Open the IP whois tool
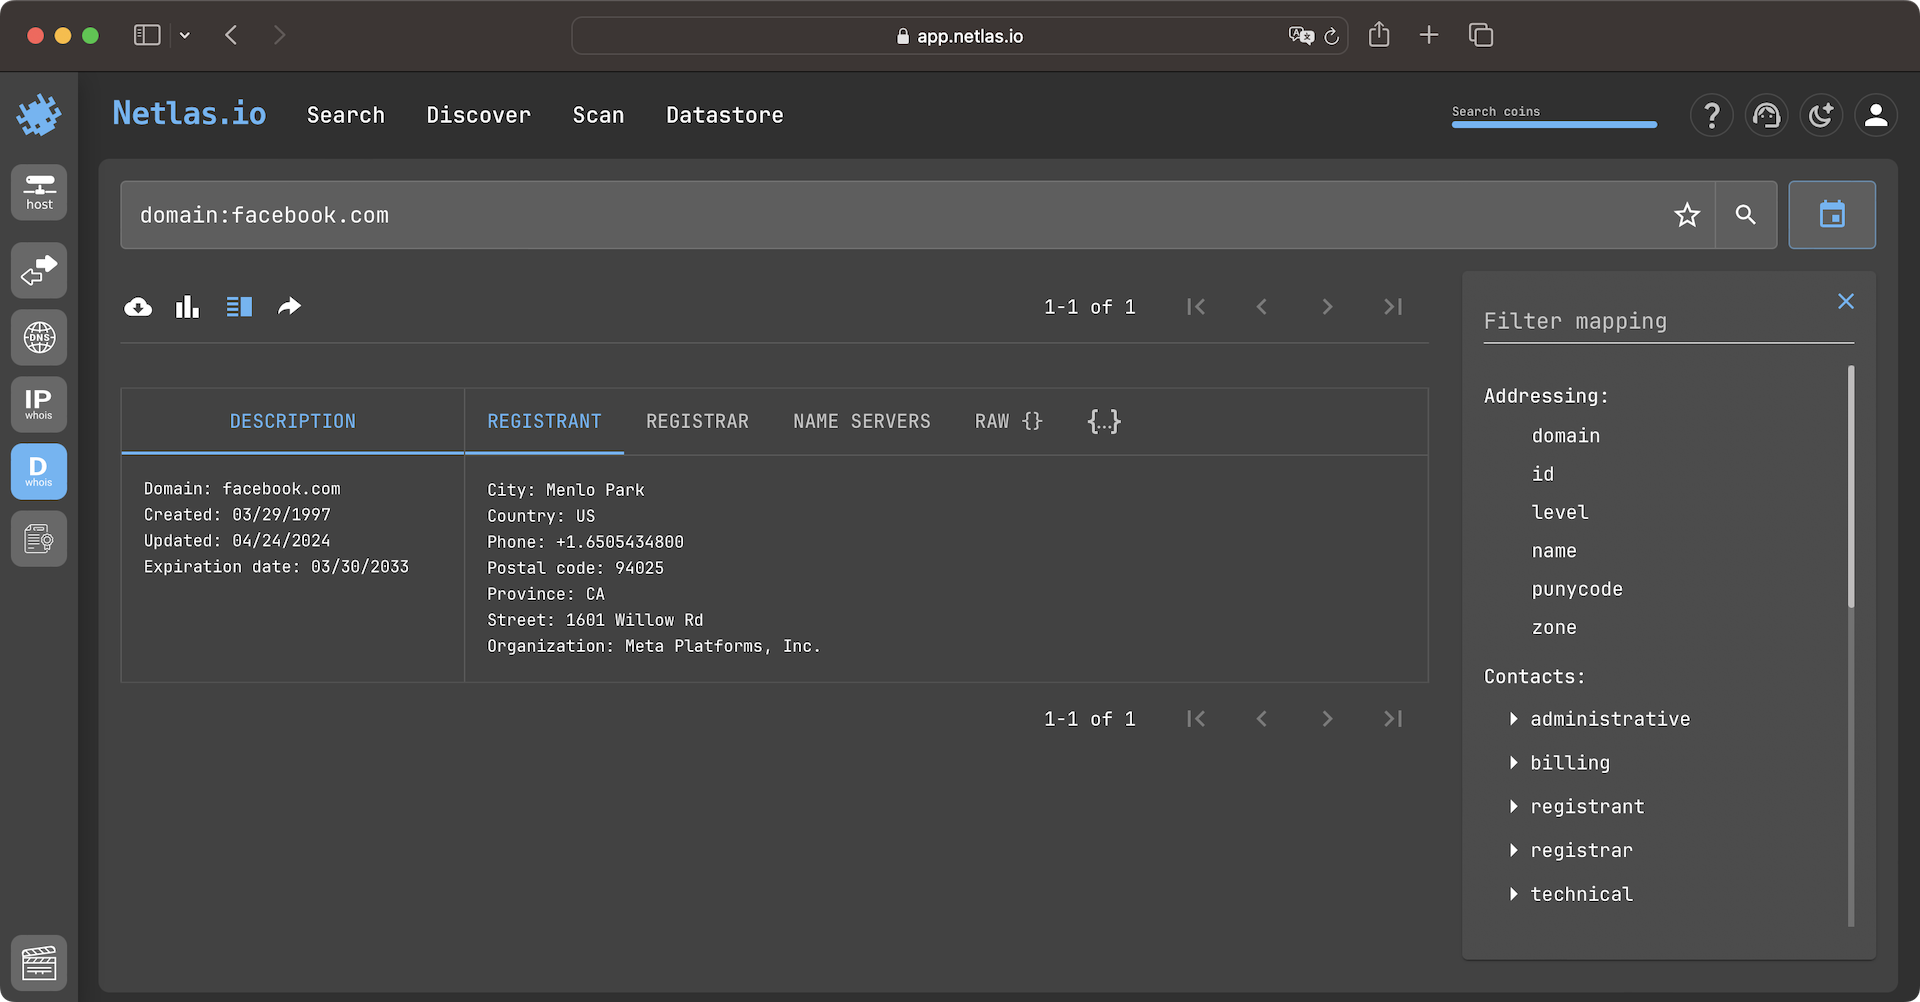Image resolution: width=1920 pixels, height=1002 pixels. click(x=38, y=404)
